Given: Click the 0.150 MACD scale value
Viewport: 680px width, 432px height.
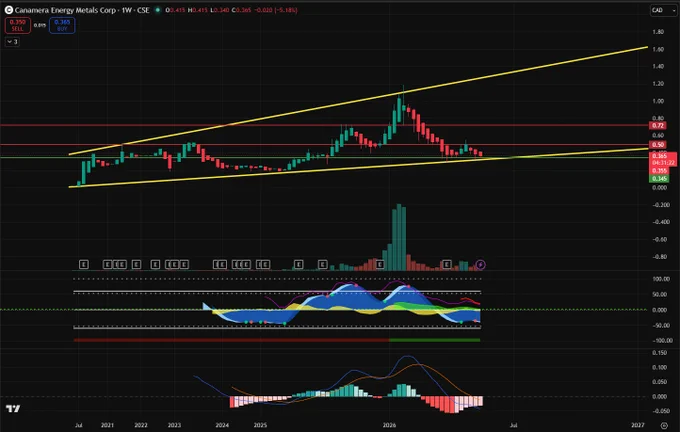Looking at the screenshot, I should point(659,353).
